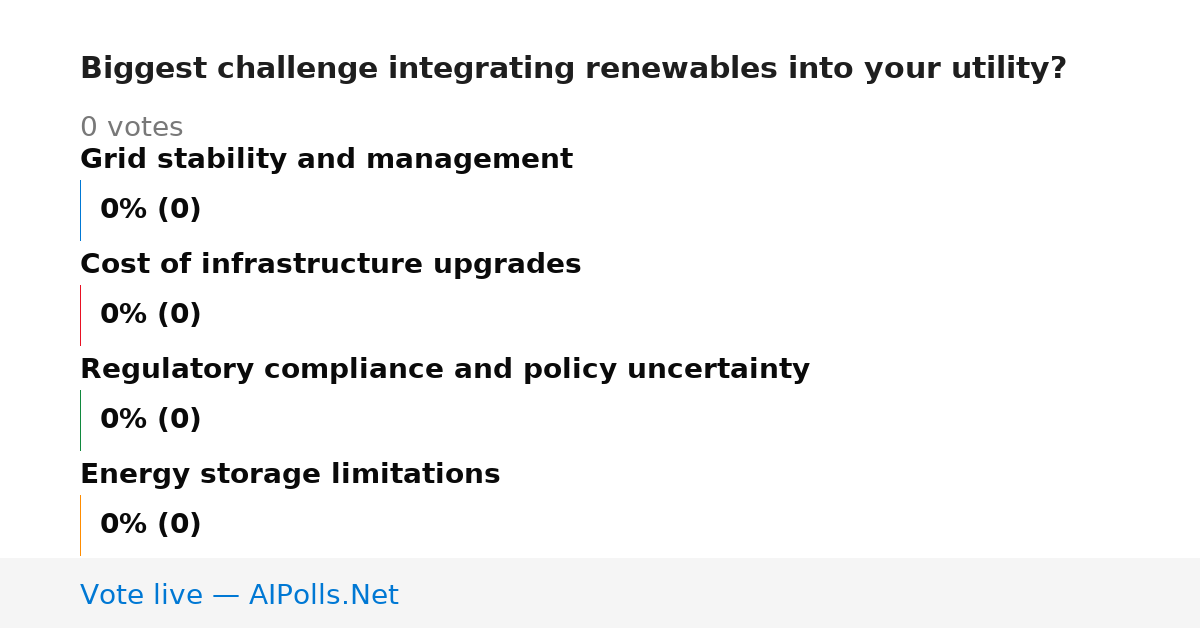
Task: Click the 0% (0) result for Energy storage
Action: click(150, 525)
